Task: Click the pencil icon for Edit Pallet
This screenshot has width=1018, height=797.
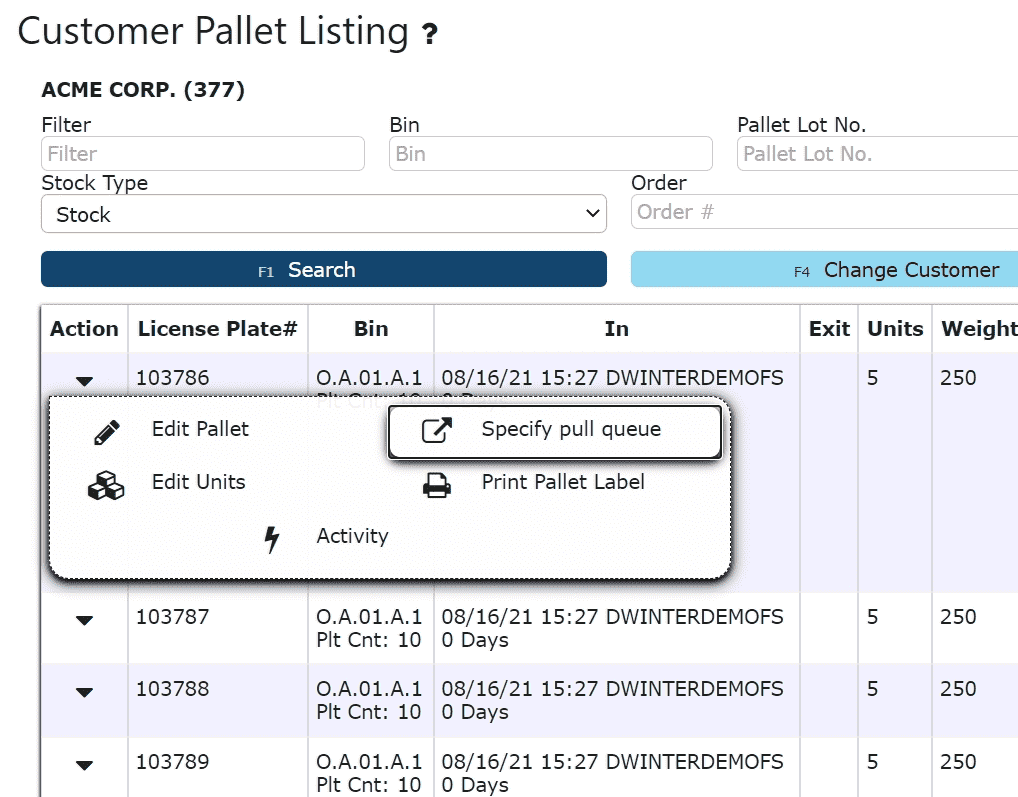Action: [x=106, y=431]
